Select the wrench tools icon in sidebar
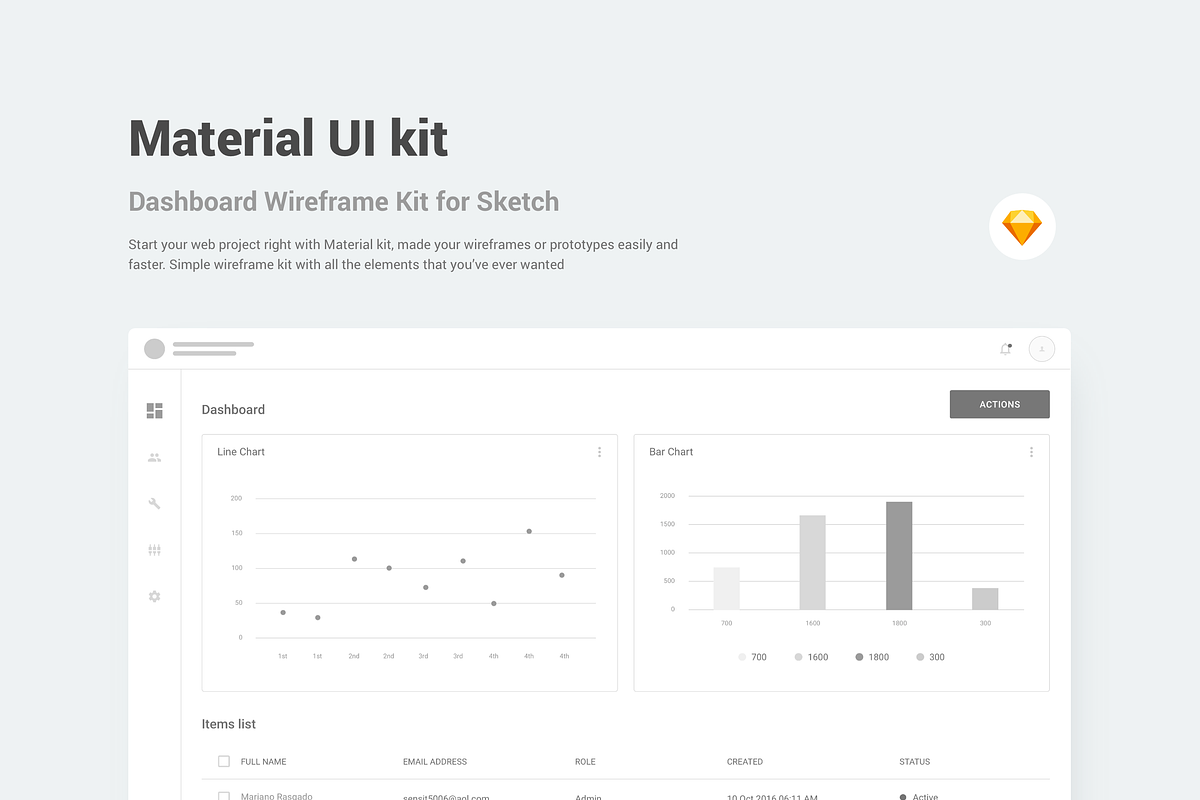Image resolution: width=1200 pixels, height=800 pixels. [x=154, y=503]
